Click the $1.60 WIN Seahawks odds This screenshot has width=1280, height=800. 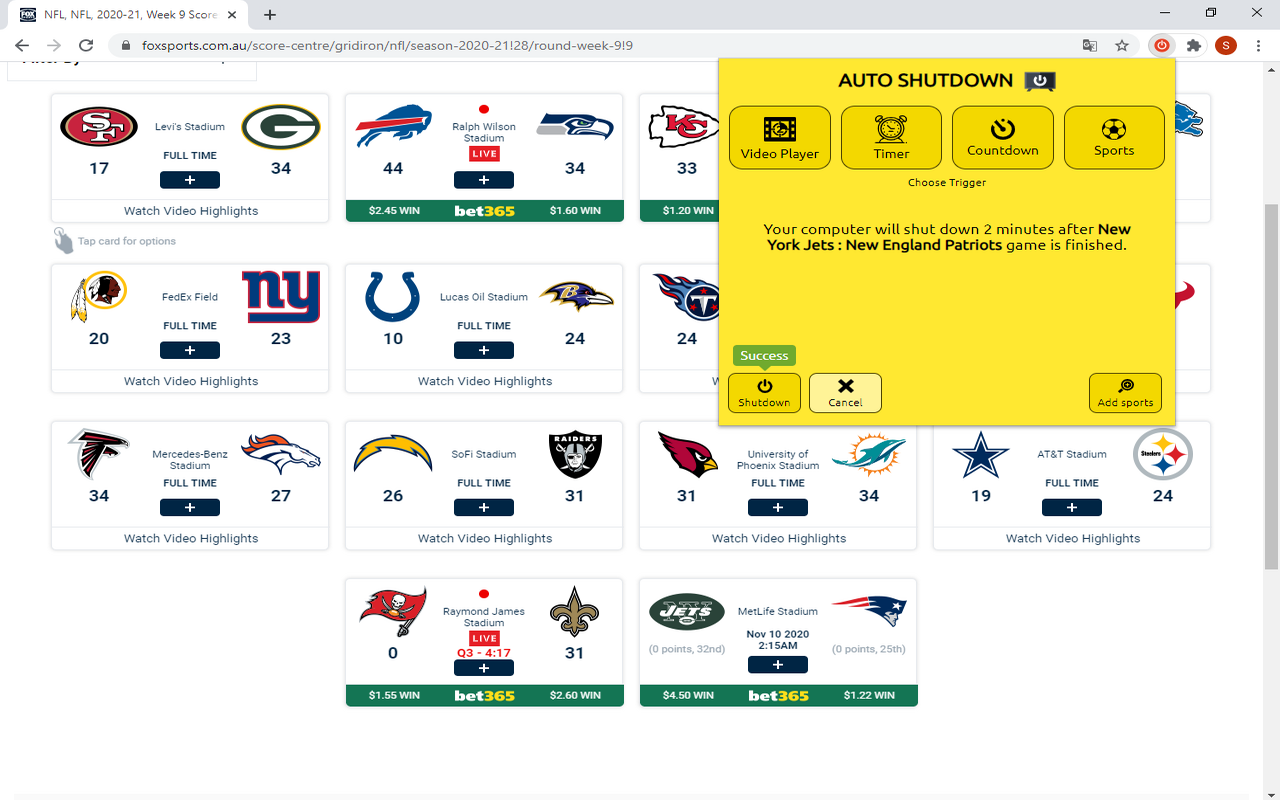pyautogui.click(x=575, y=211)
